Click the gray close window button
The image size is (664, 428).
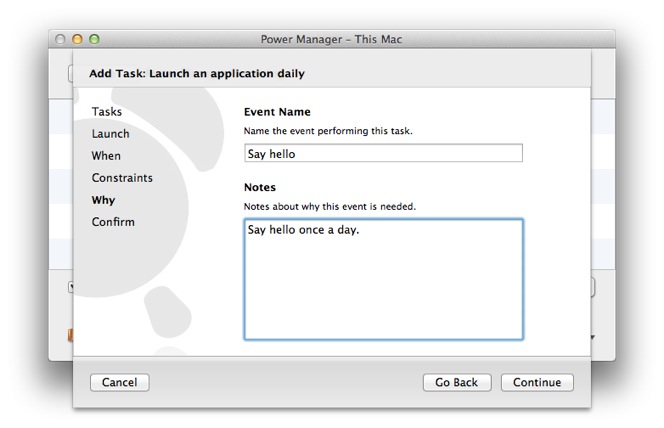pos(60,39)
